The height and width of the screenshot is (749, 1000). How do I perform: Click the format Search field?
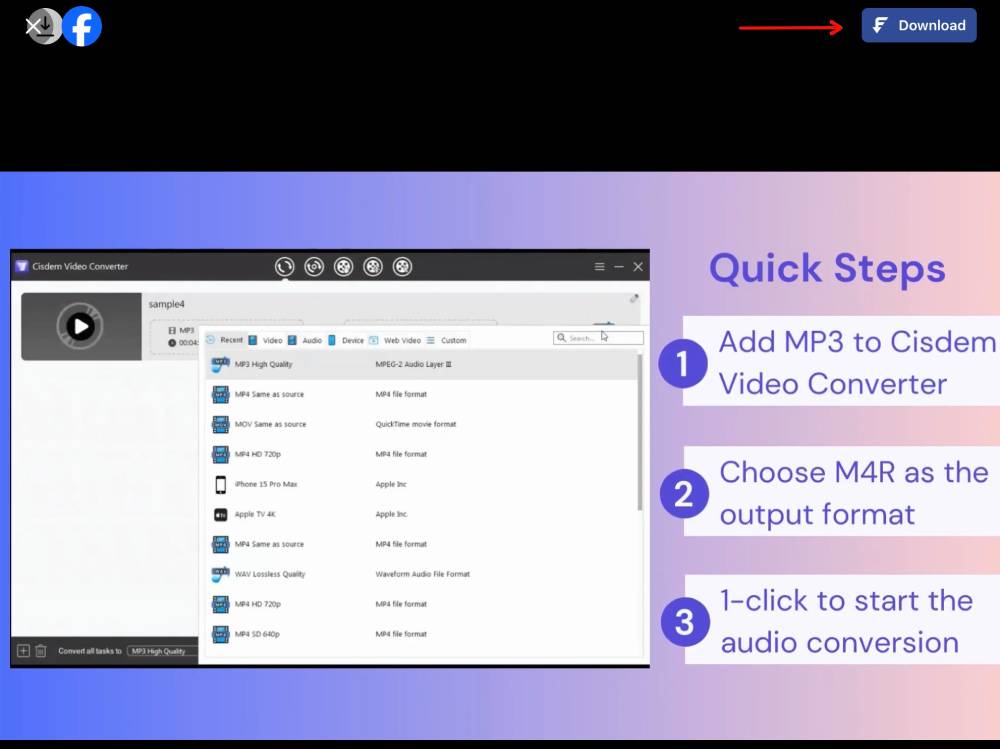[598, 337]
